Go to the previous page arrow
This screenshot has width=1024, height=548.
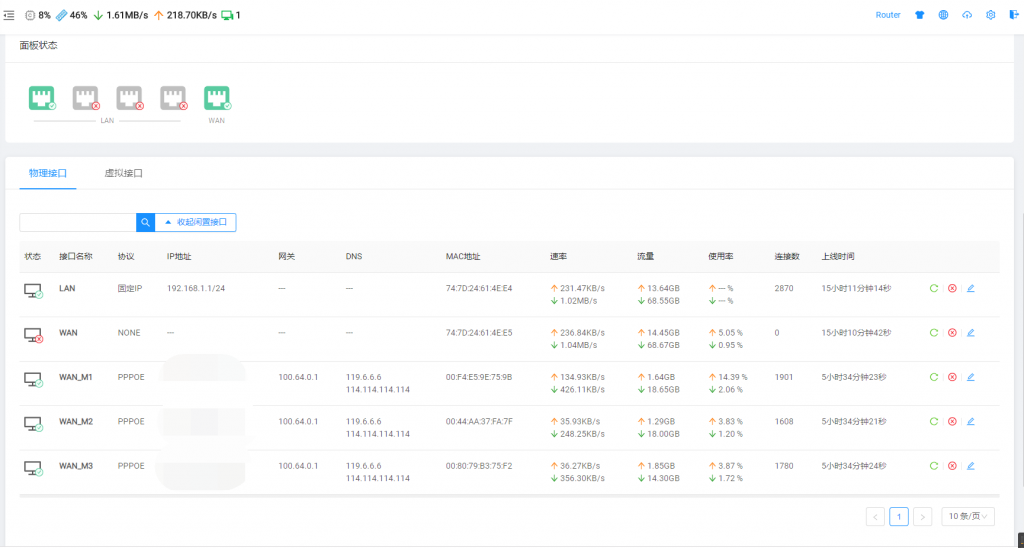click(875, 517)
